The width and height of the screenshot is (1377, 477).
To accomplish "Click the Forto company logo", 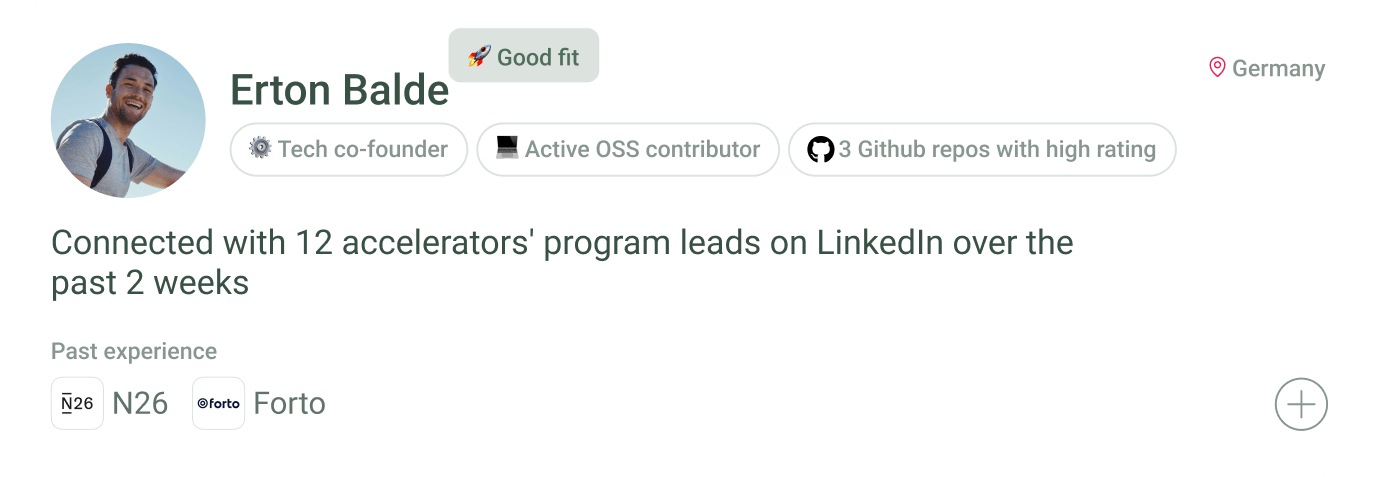I will (218, 404).
